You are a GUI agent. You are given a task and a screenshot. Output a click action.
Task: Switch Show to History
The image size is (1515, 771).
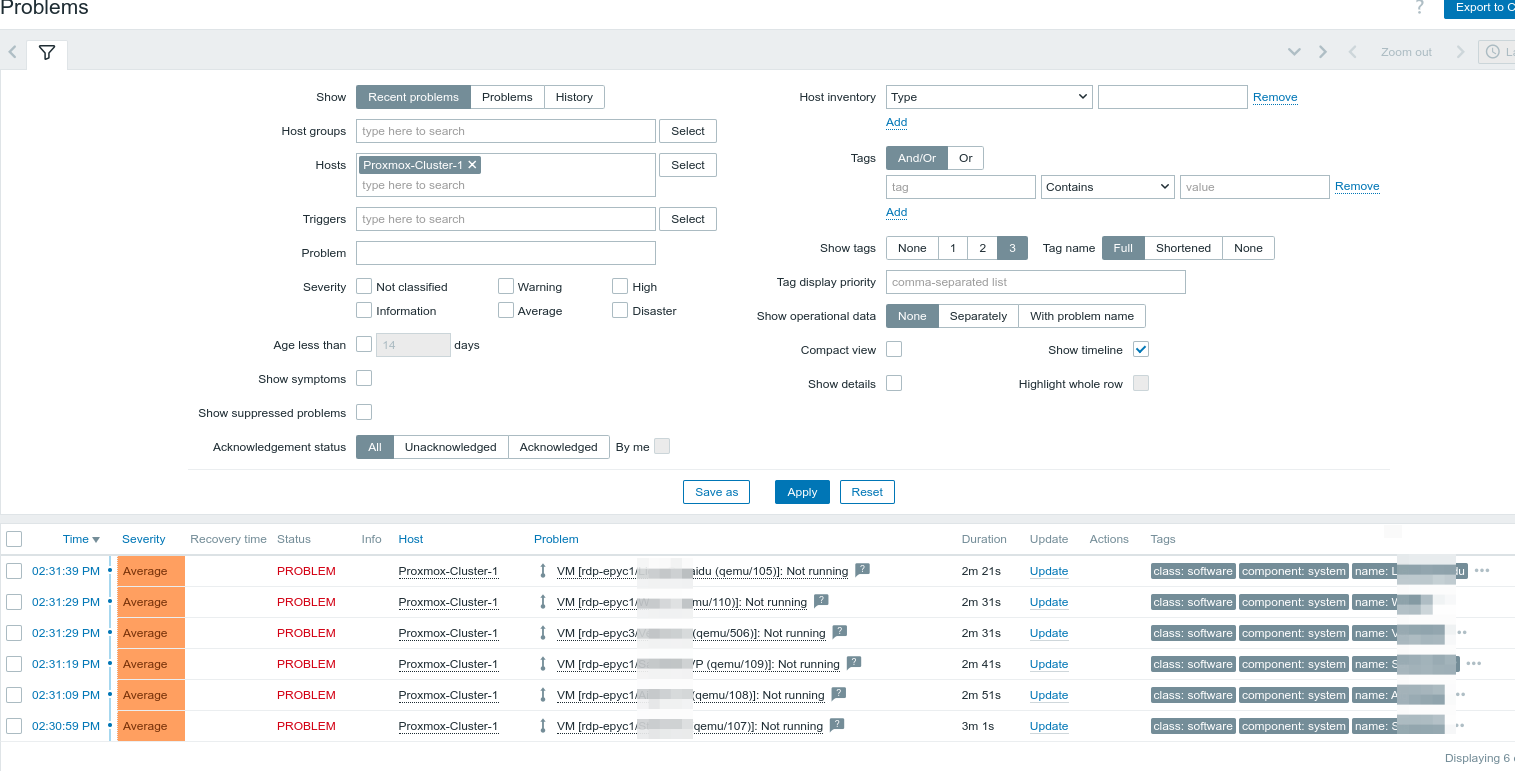[574, 97]
